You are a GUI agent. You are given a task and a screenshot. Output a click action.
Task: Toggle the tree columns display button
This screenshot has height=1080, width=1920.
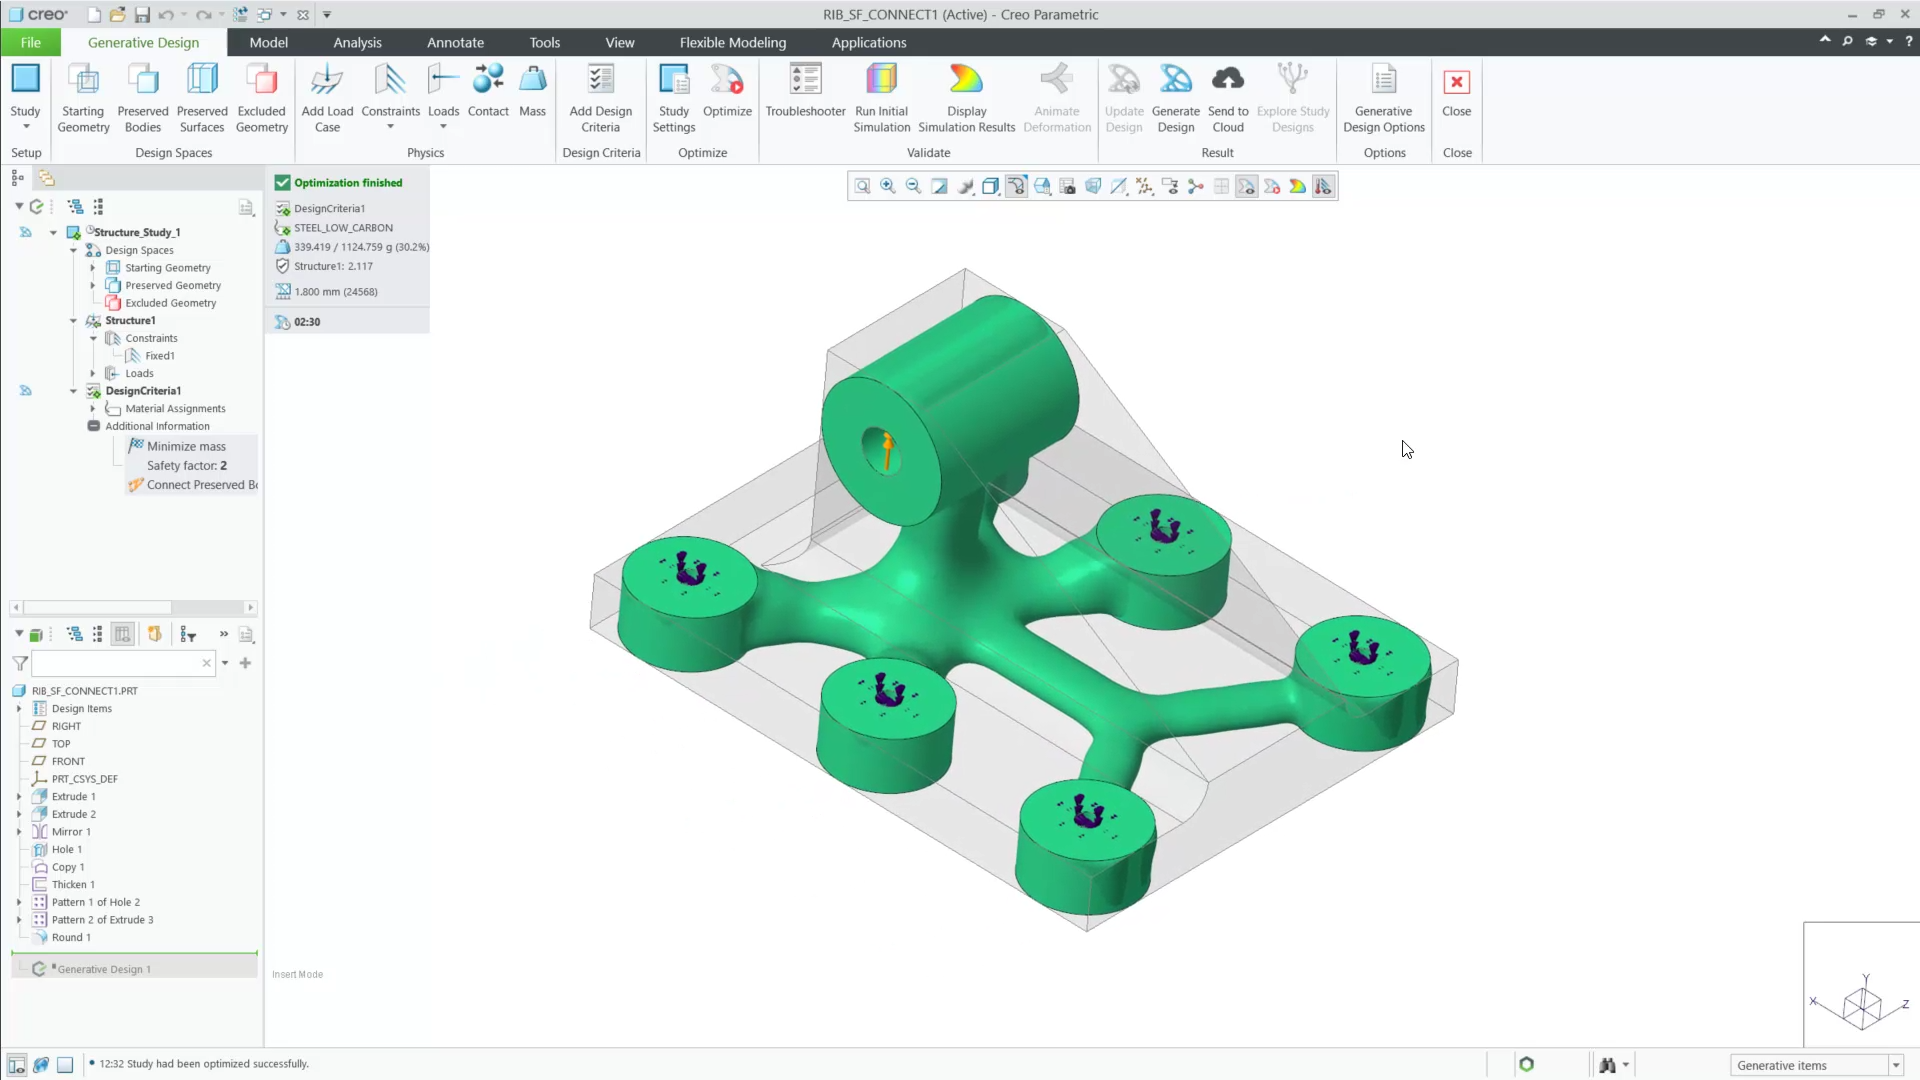(122, 634)
